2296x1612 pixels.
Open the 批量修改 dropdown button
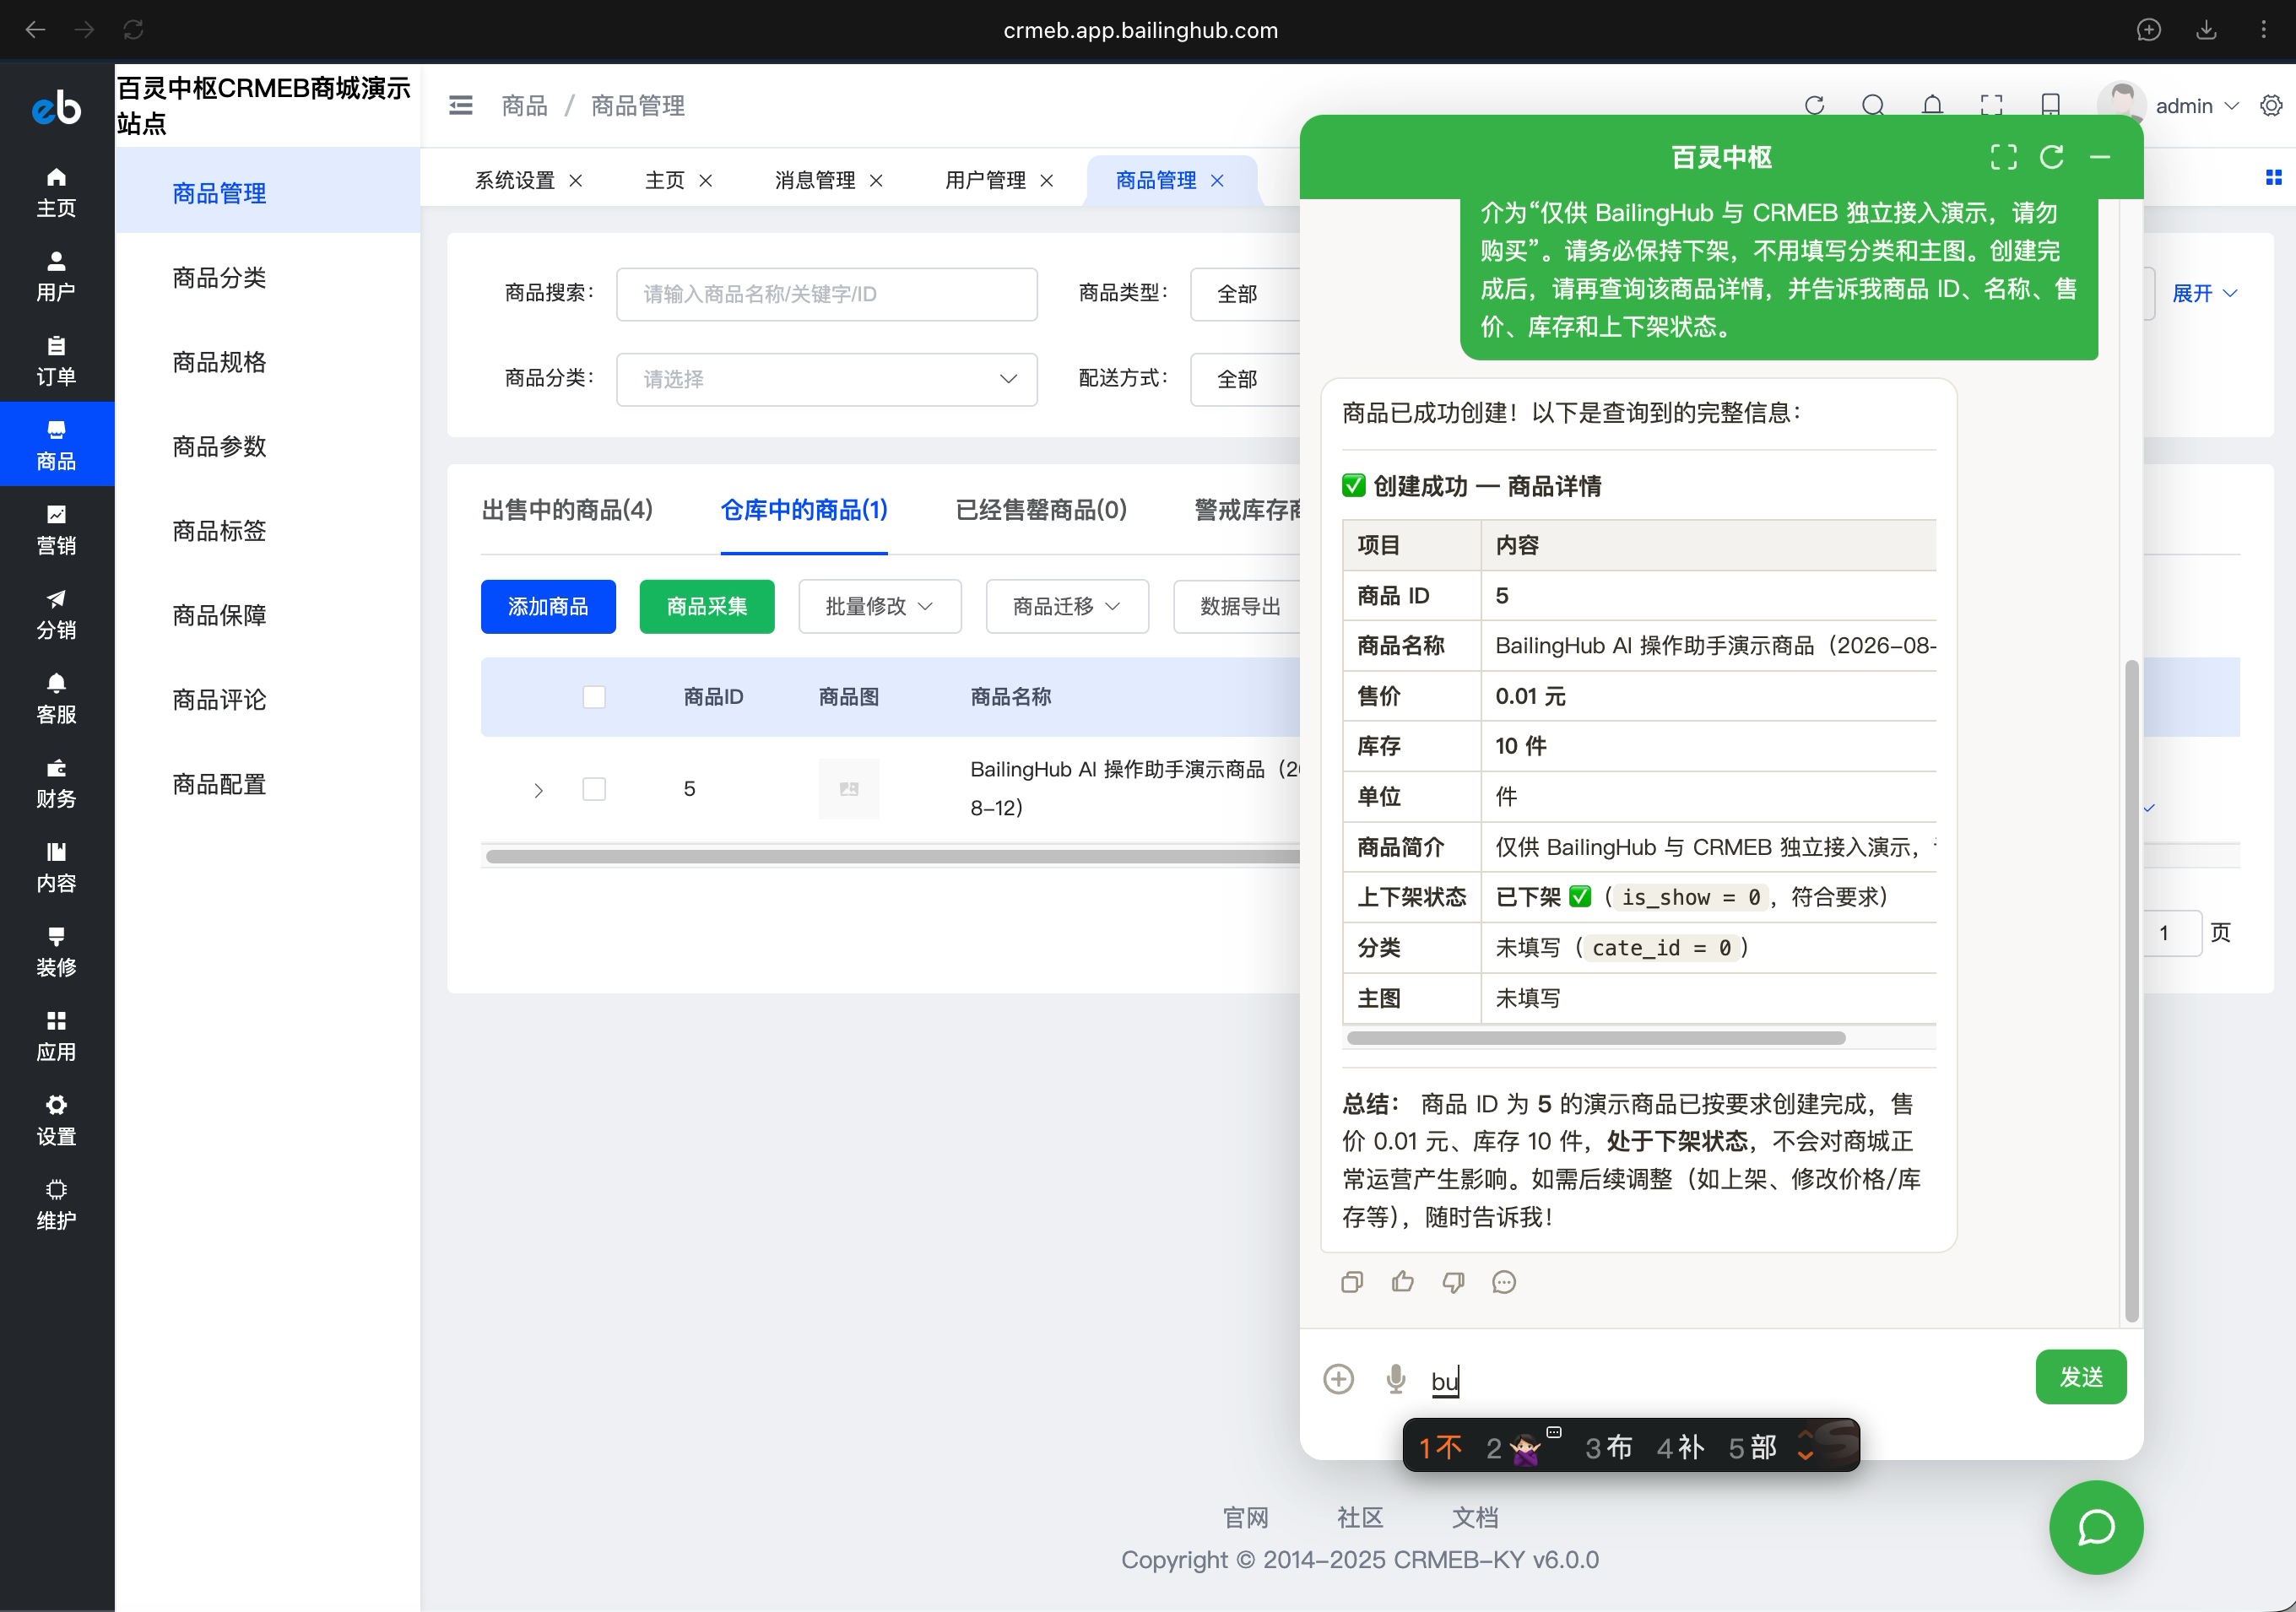point(879,606)
